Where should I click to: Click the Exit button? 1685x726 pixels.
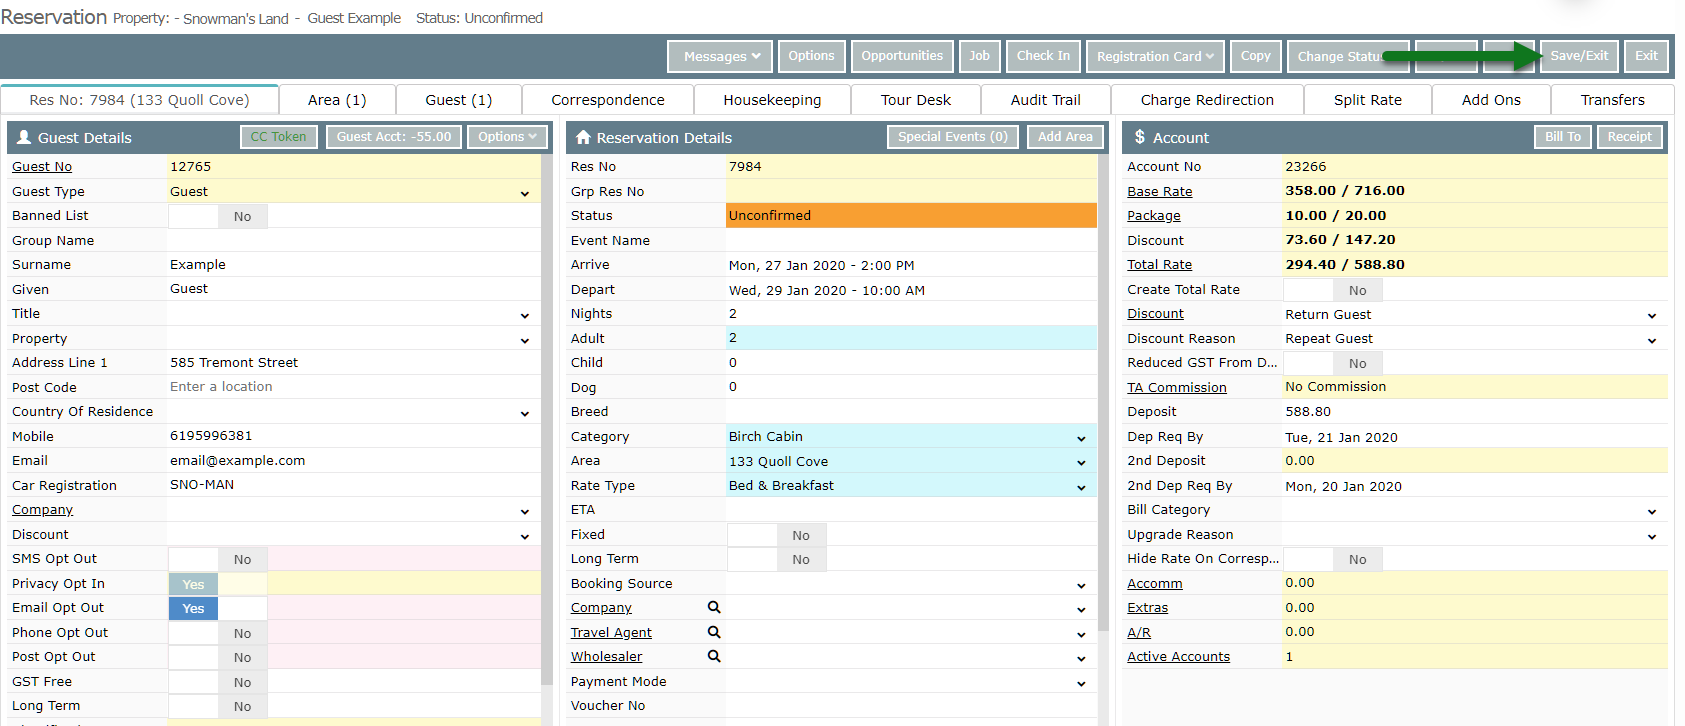1646,56
